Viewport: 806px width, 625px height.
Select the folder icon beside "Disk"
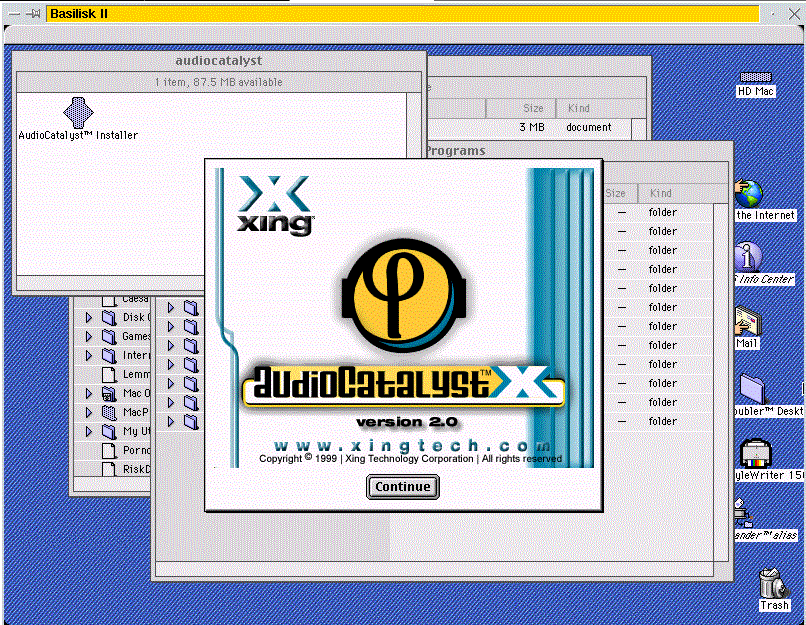point(109,318)
